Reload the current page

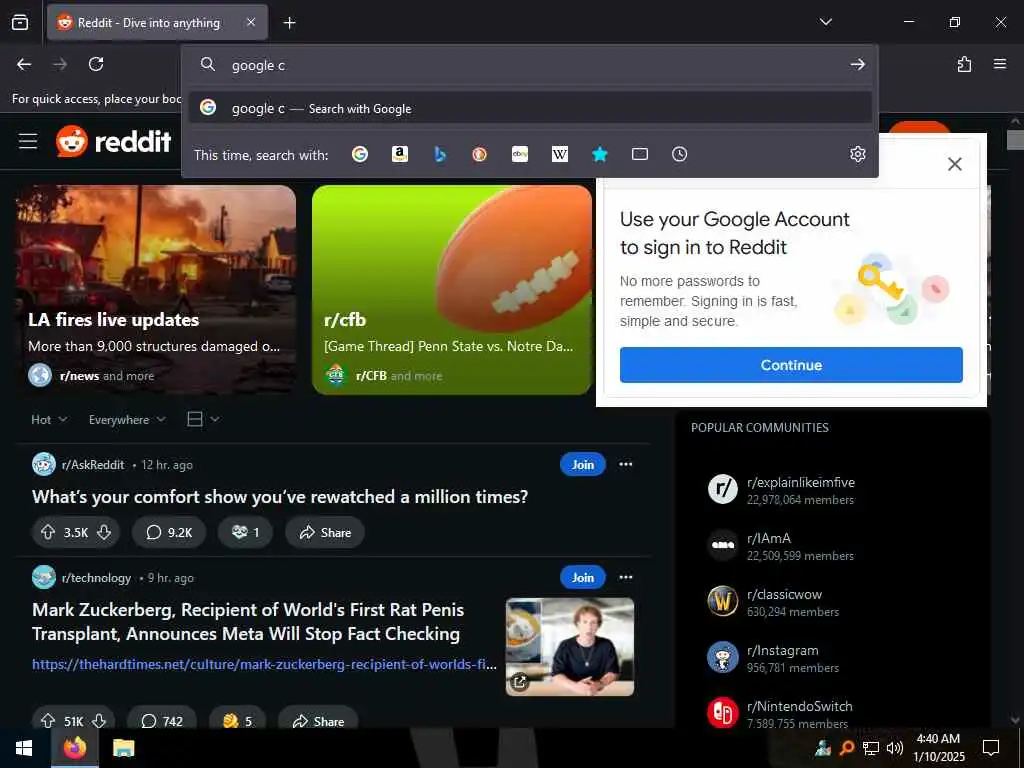[x=96, y=64]
